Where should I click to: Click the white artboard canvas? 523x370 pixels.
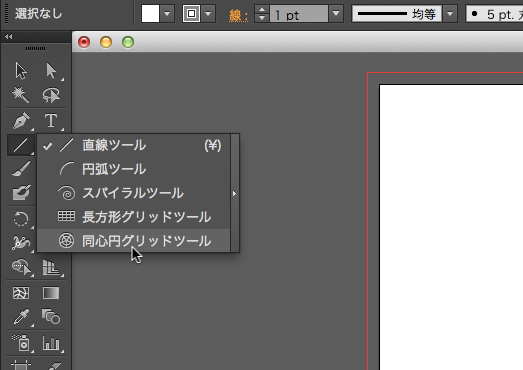452,227
